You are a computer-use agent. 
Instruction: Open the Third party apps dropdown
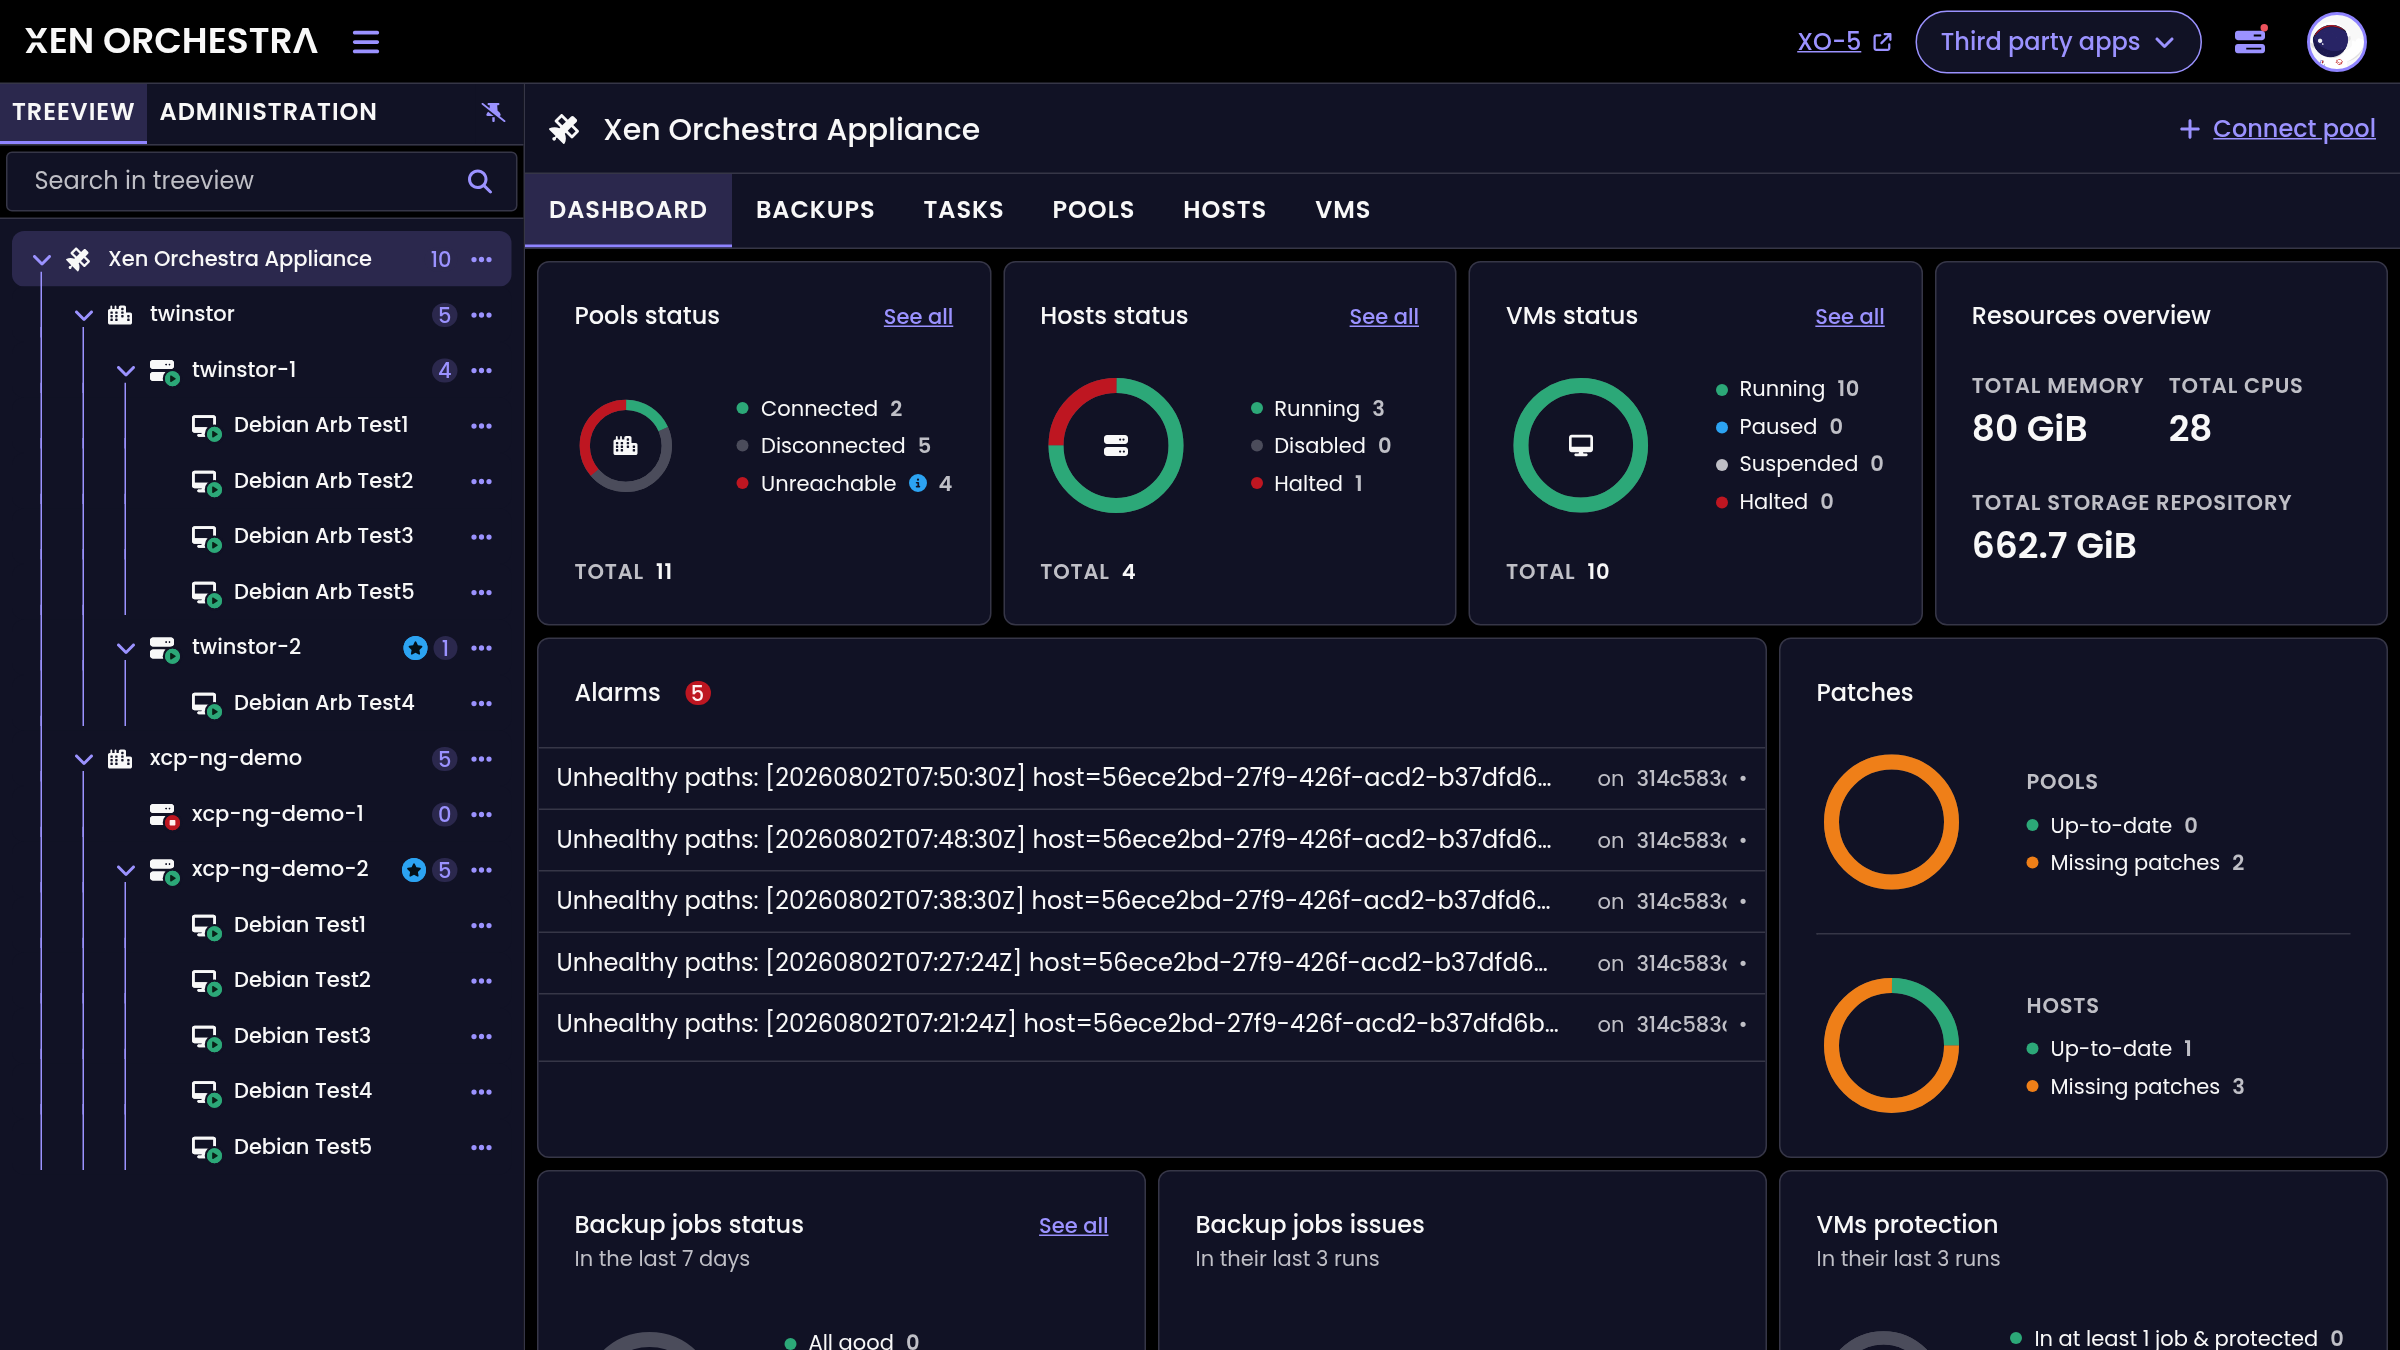(2058, 41)
